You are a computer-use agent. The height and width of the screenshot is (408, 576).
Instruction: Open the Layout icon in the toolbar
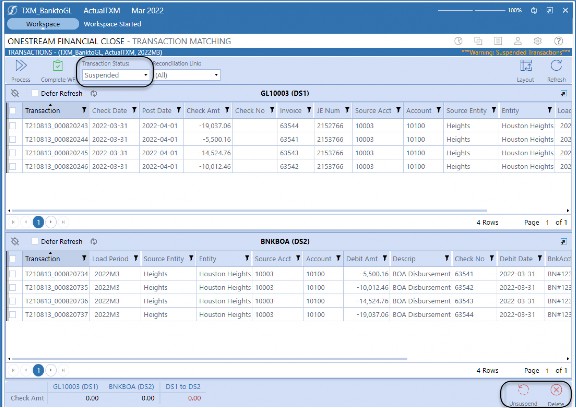(526, 66)
